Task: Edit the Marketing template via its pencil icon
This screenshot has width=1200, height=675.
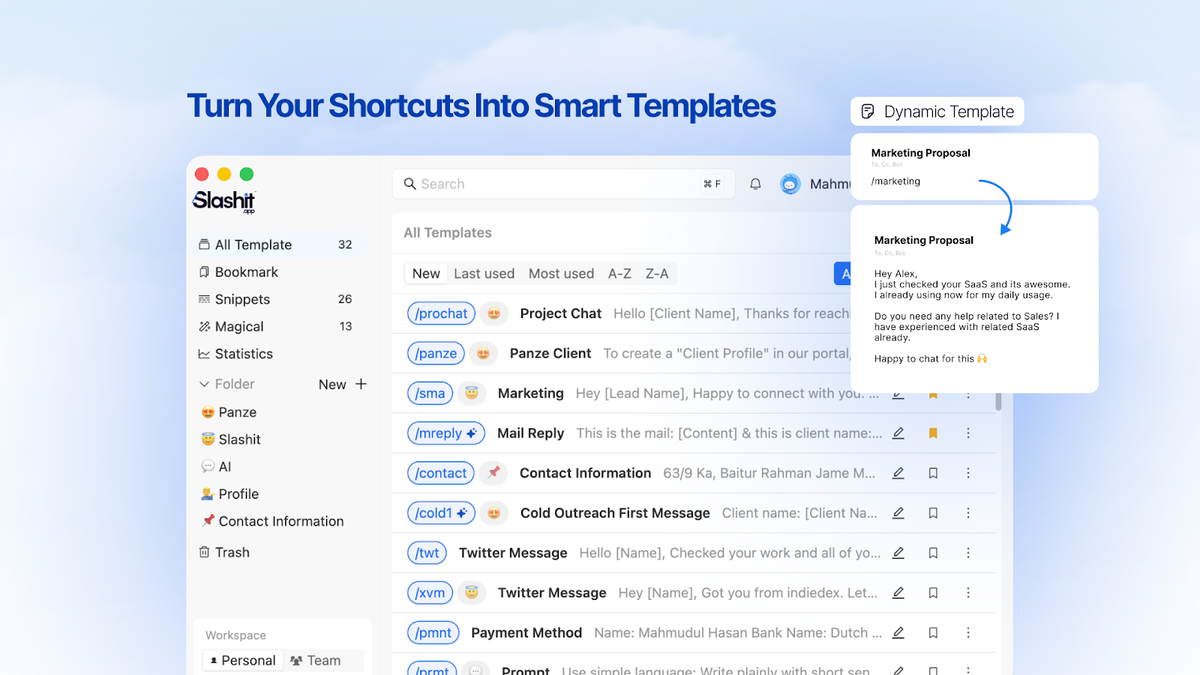Action: [x=898, y=393]
